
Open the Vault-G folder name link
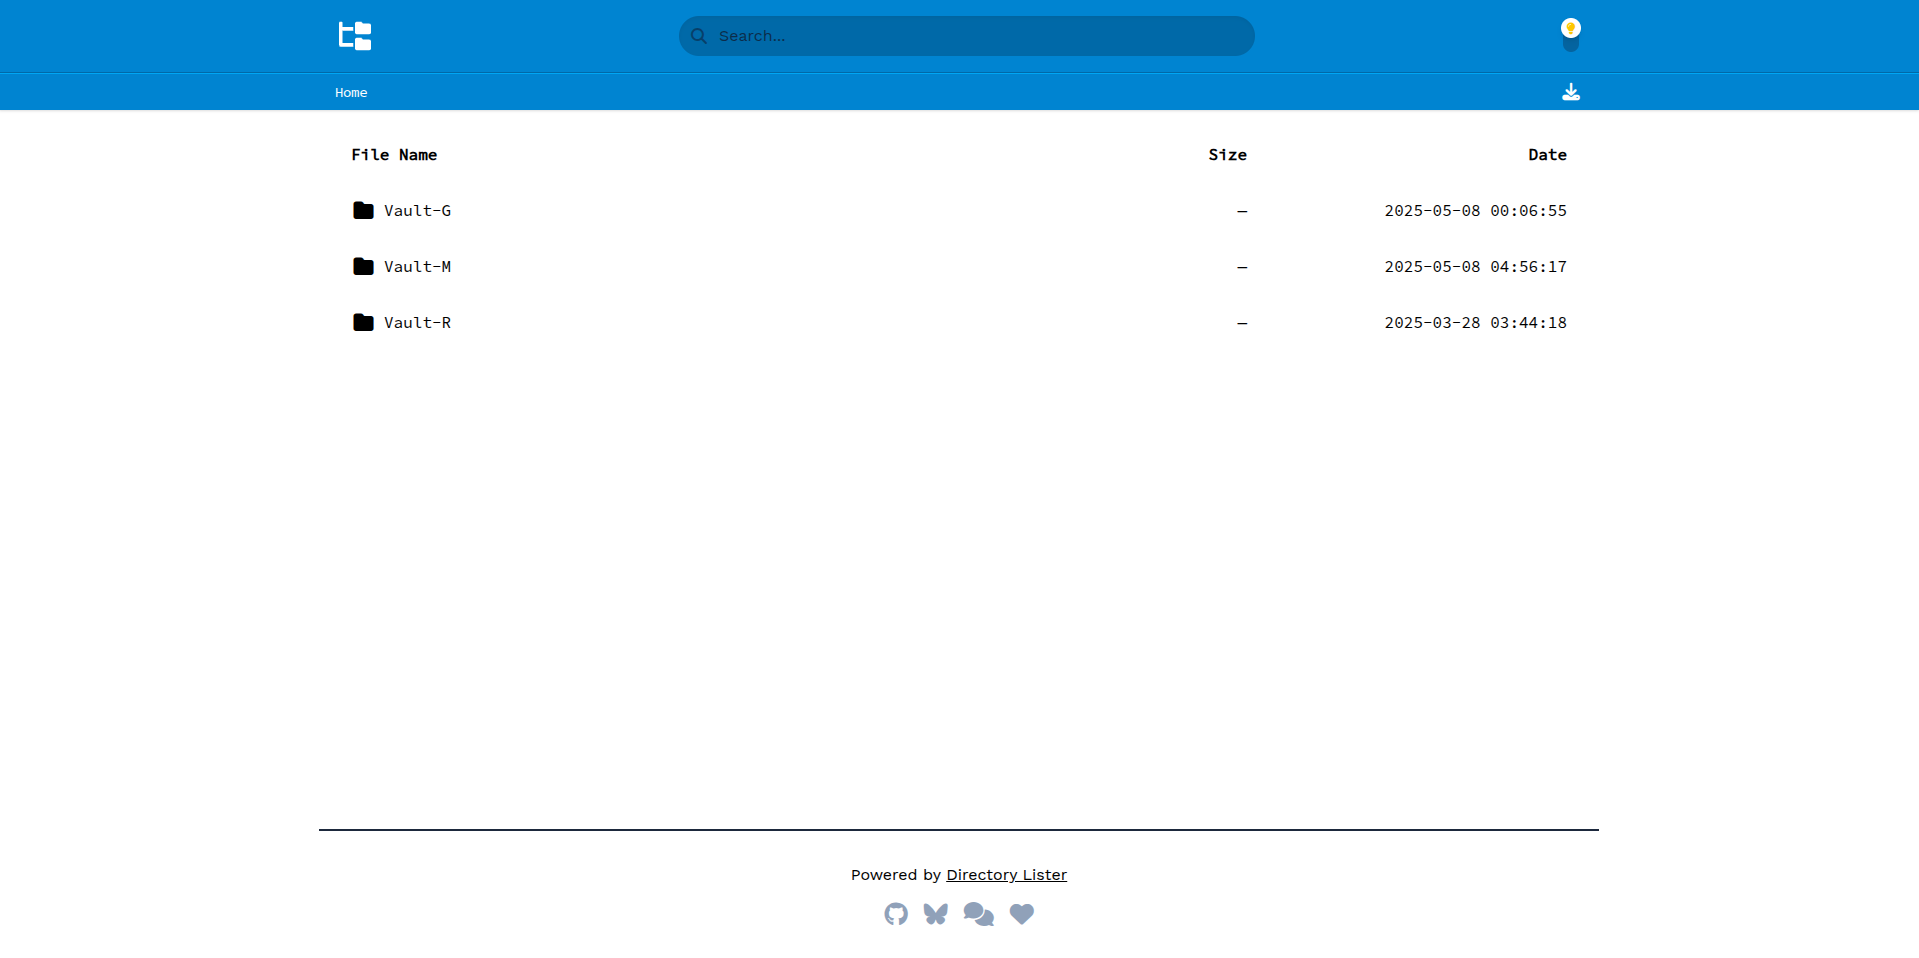(417, 211)
